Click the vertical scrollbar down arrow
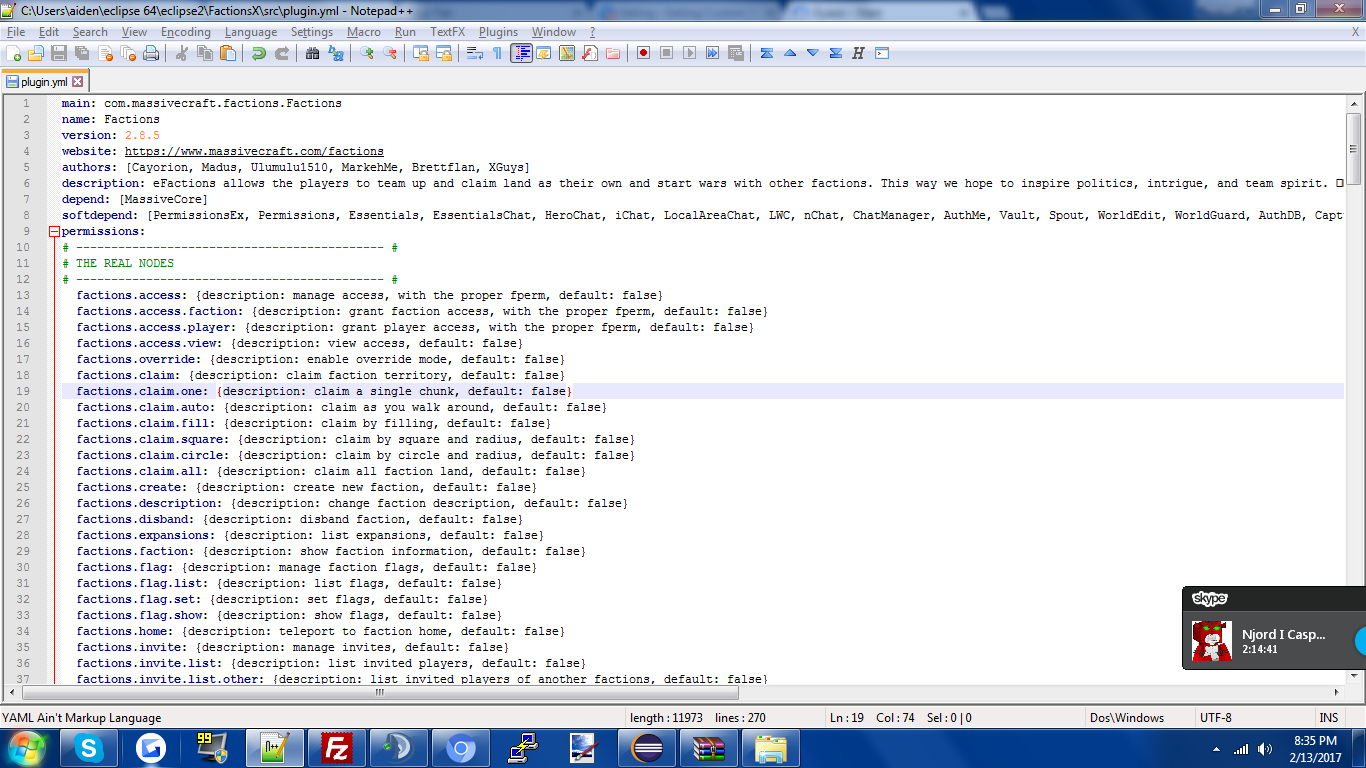 1354,676
